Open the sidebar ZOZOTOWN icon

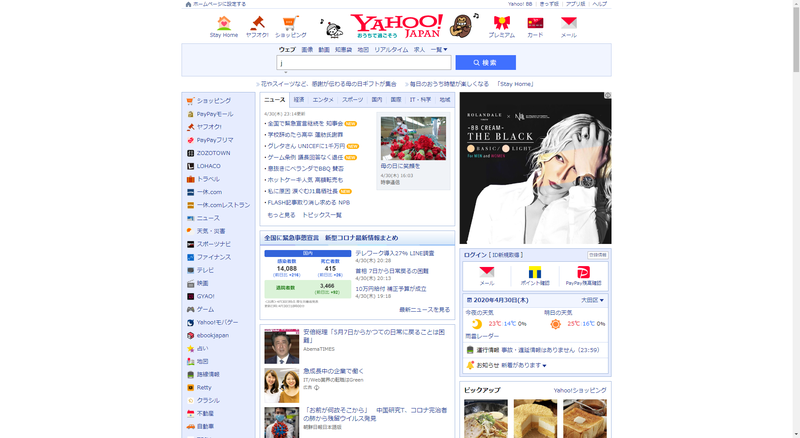190,153
